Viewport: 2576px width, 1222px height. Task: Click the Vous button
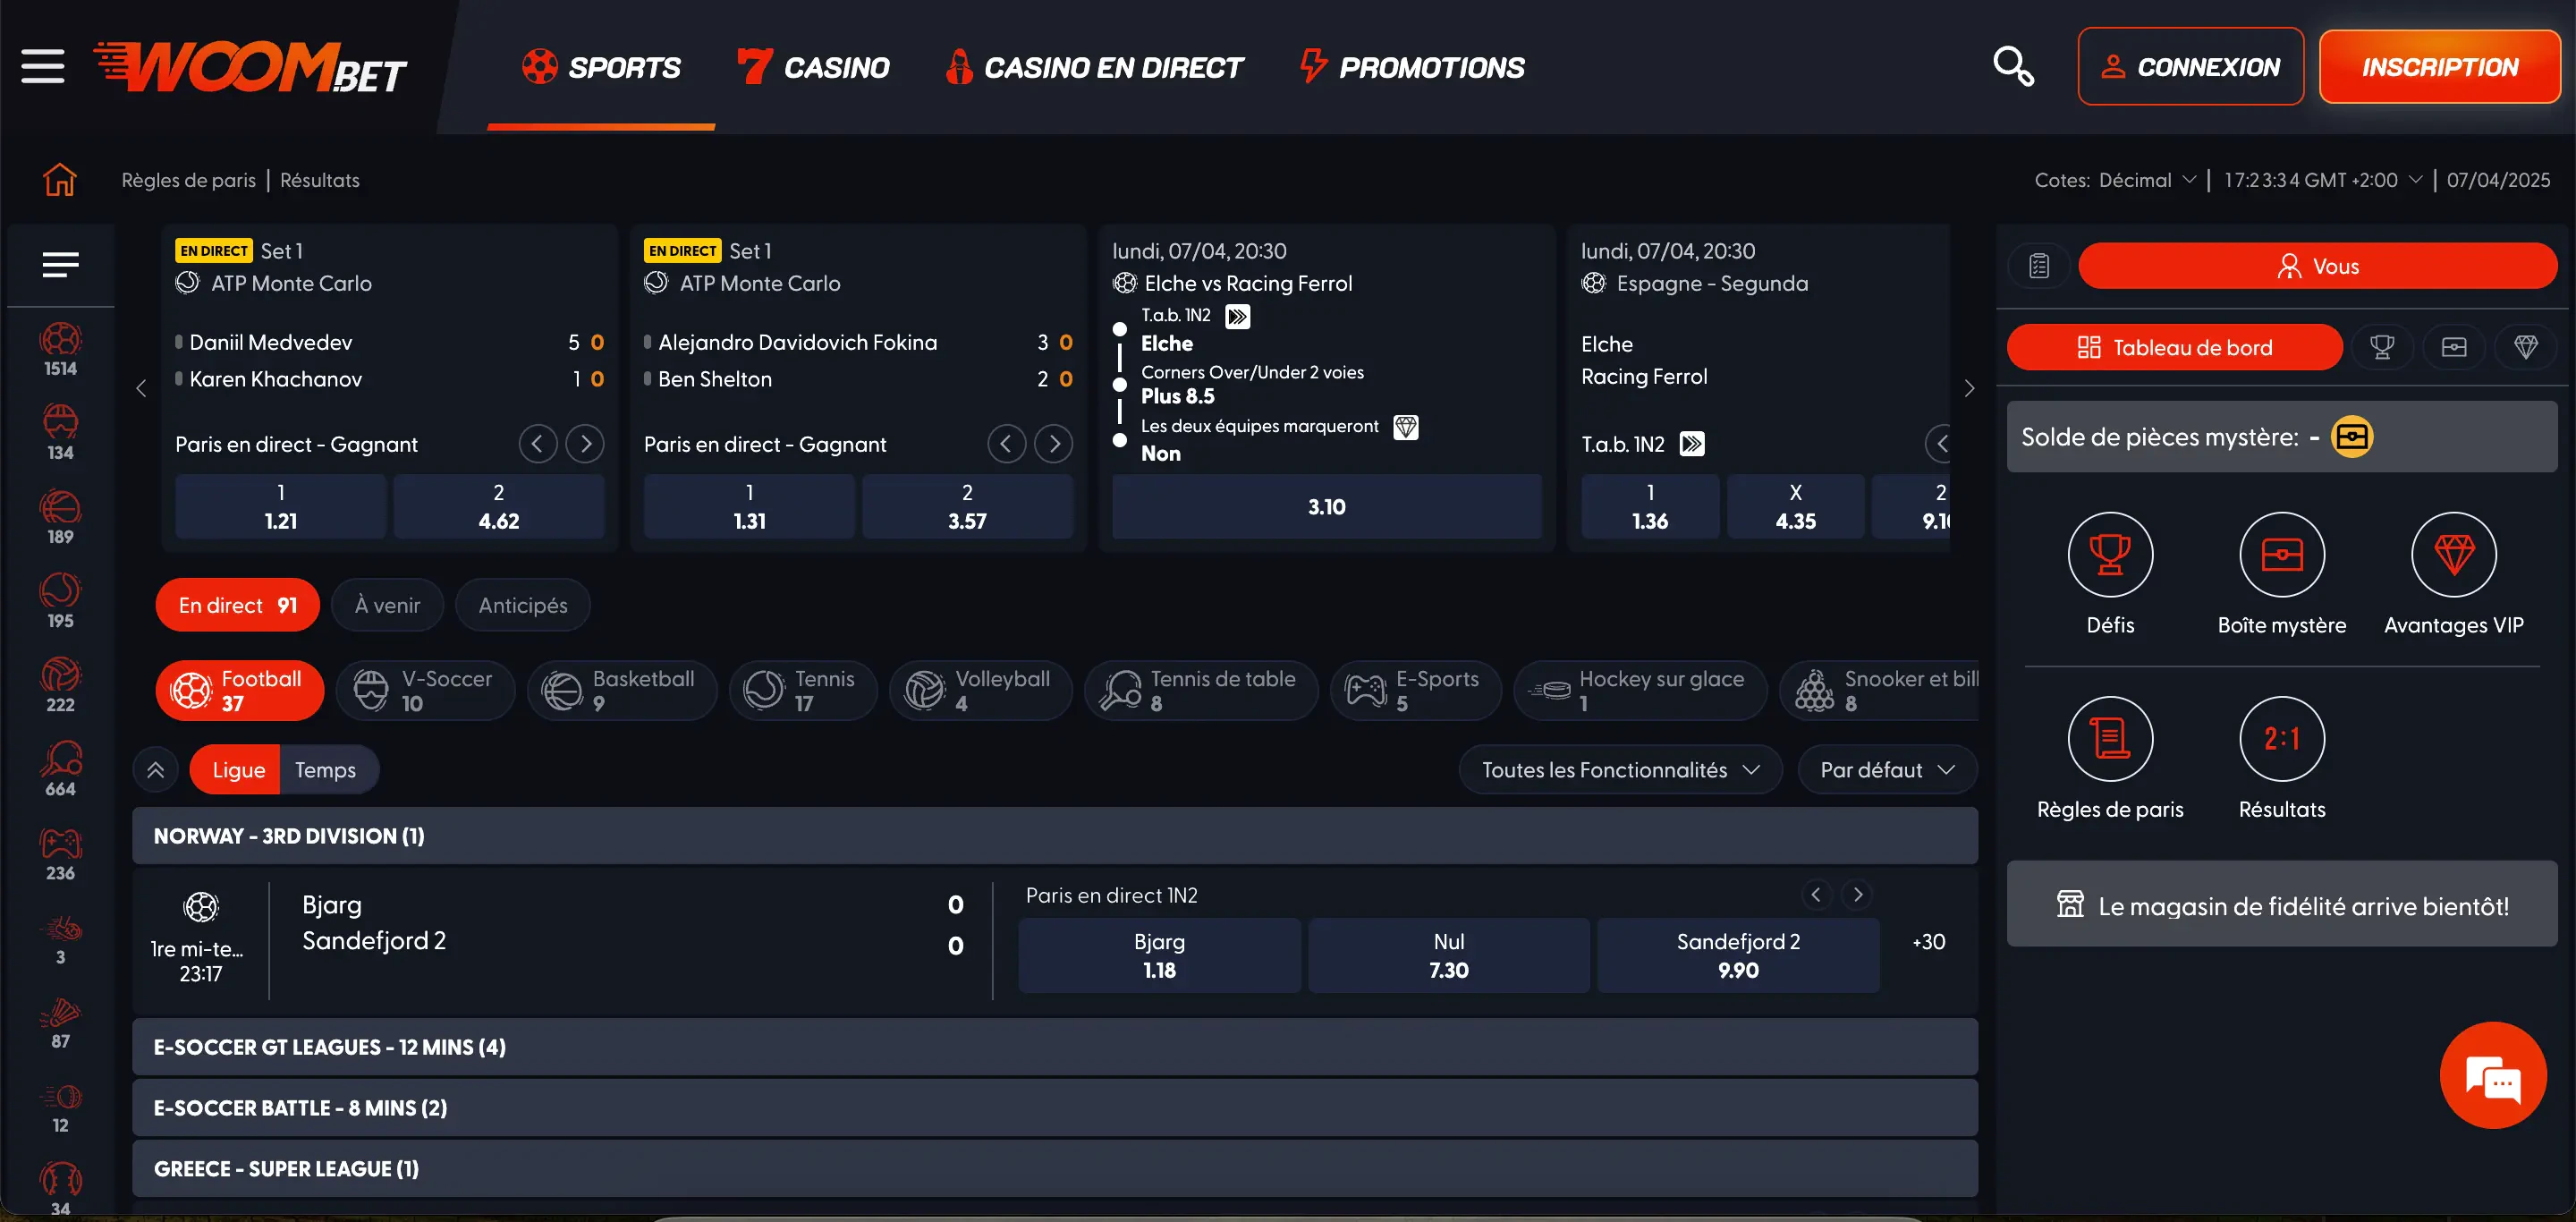click(2318, 266)
